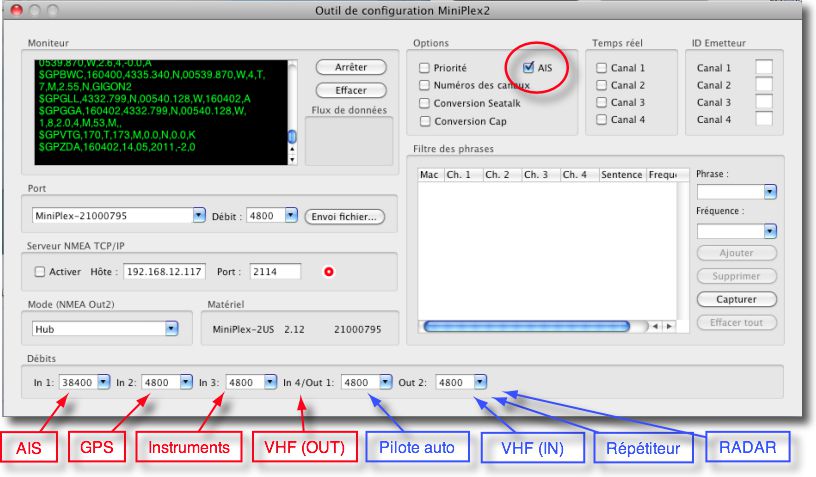Screen dimensions: 816x477
Task: Click the monitor scroll down arrow
Action: pyautogui.click(x=292, y=160)
